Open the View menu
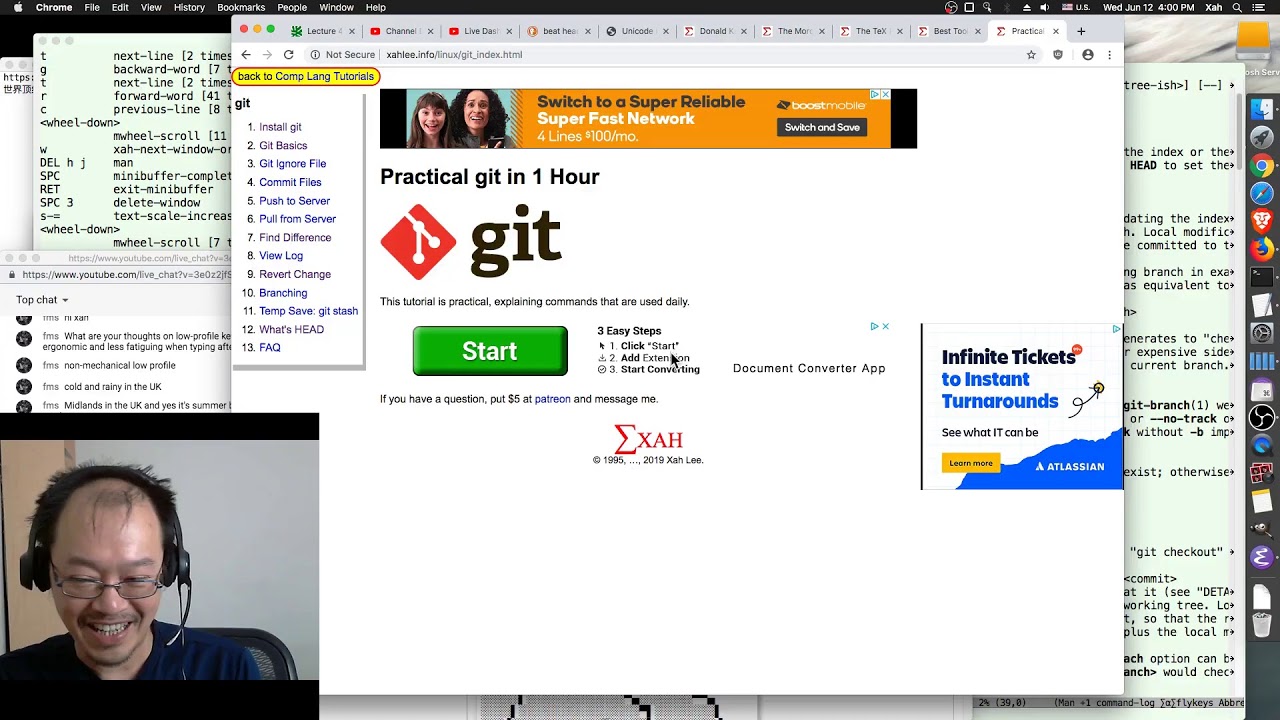1280x720 pixels. [x=151, y=7]
